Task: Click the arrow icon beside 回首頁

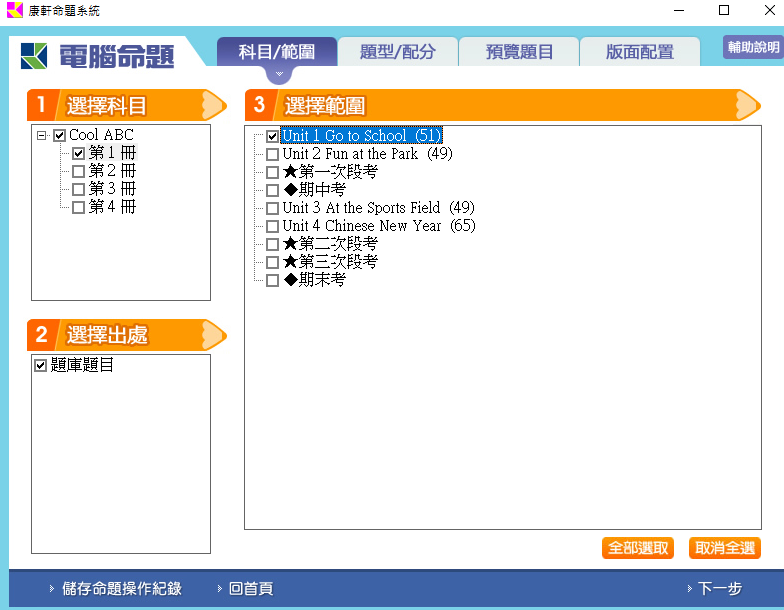Action: tap(219, 589)
